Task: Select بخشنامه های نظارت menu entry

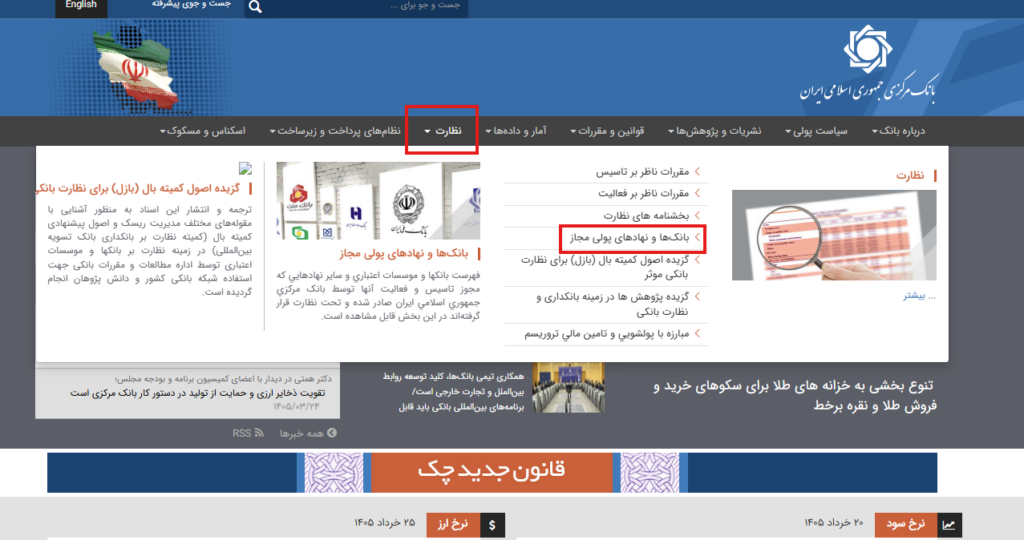Action: (646, 216)
